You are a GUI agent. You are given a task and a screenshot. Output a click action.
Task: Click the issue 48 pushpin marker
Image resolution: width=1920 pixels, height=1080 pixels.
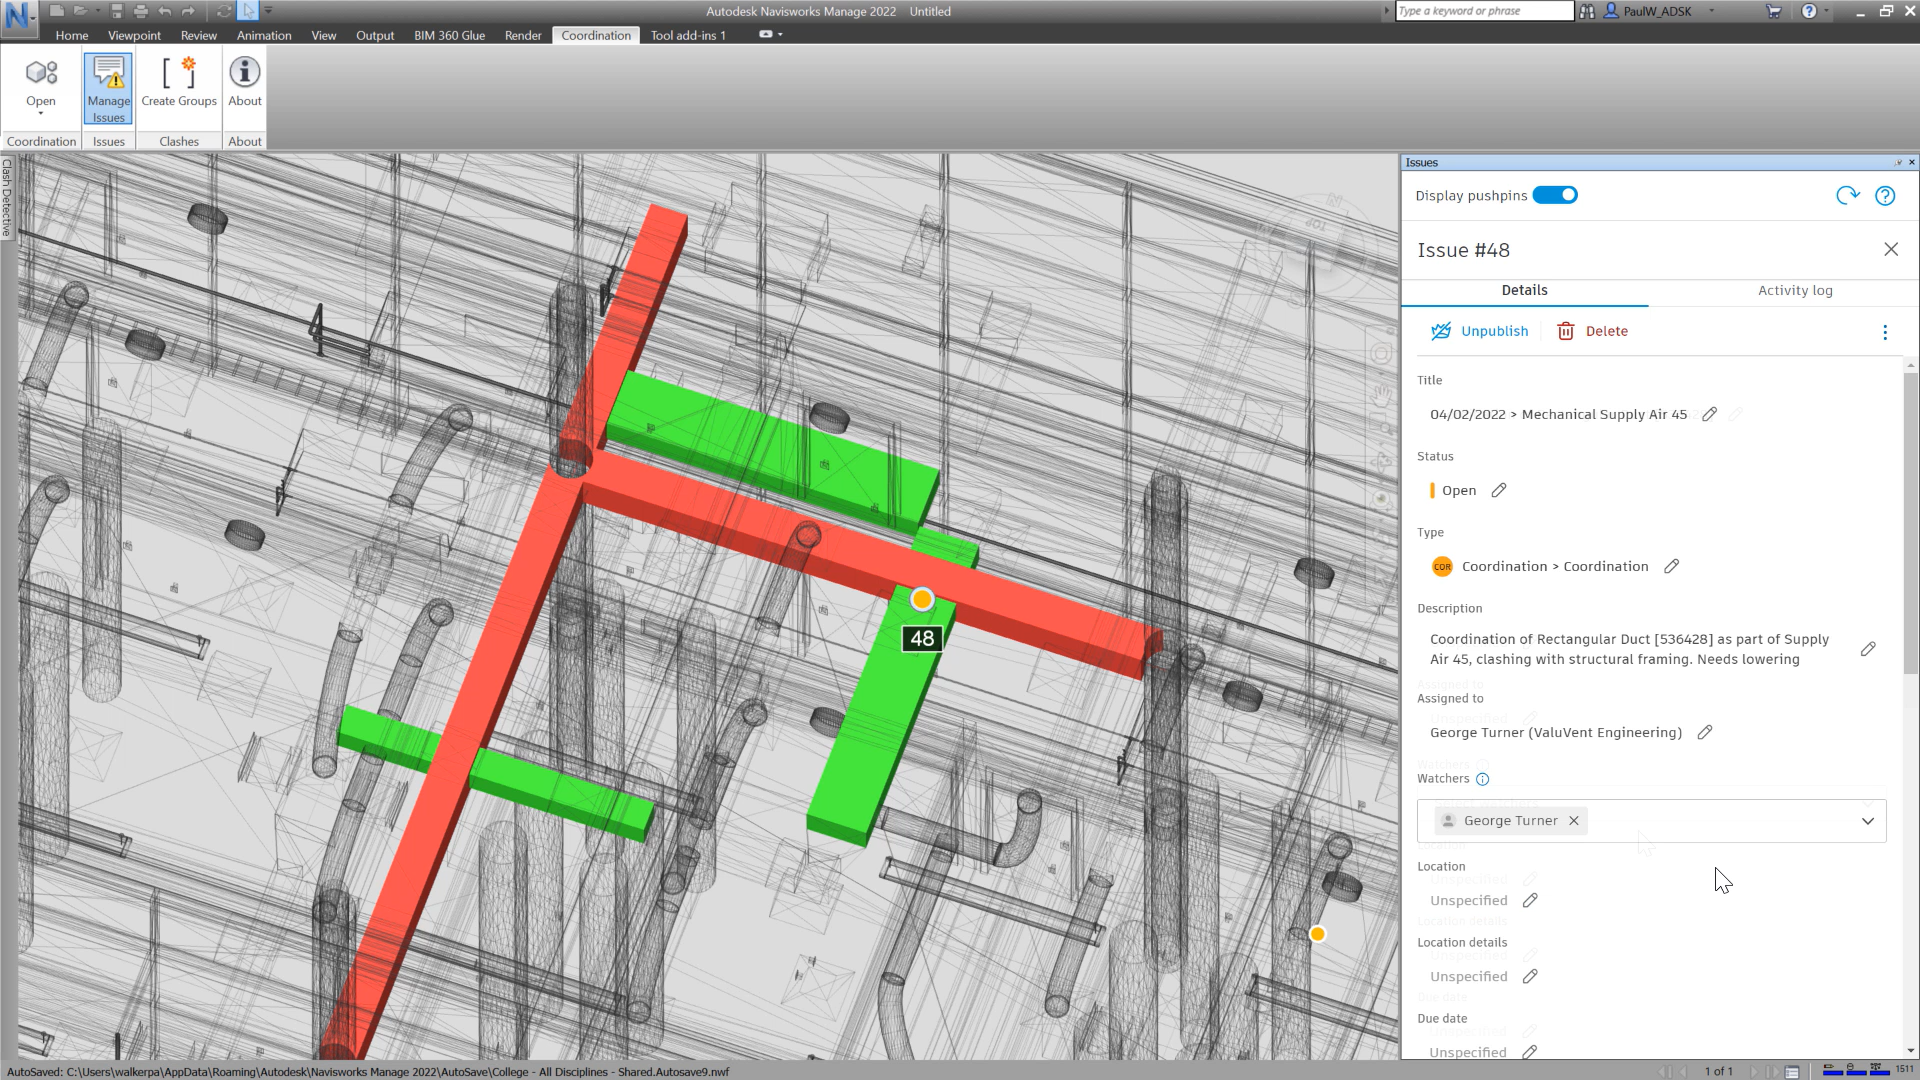tap(922, 599)
